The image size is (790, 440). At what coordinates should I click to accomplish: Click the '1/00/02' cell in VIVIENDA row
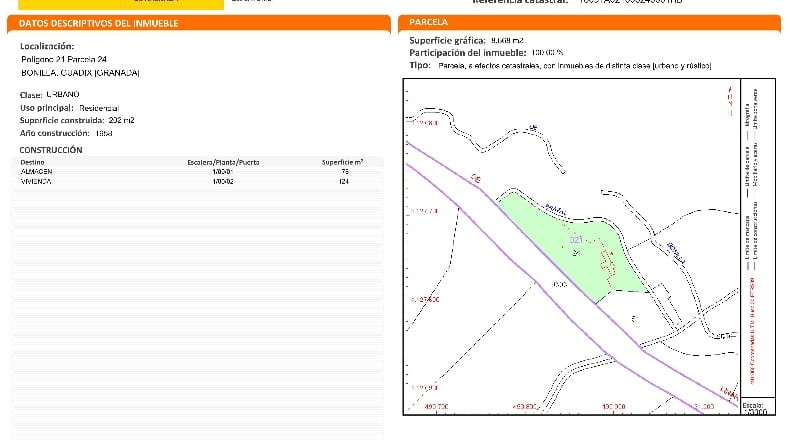click(223, 181)
